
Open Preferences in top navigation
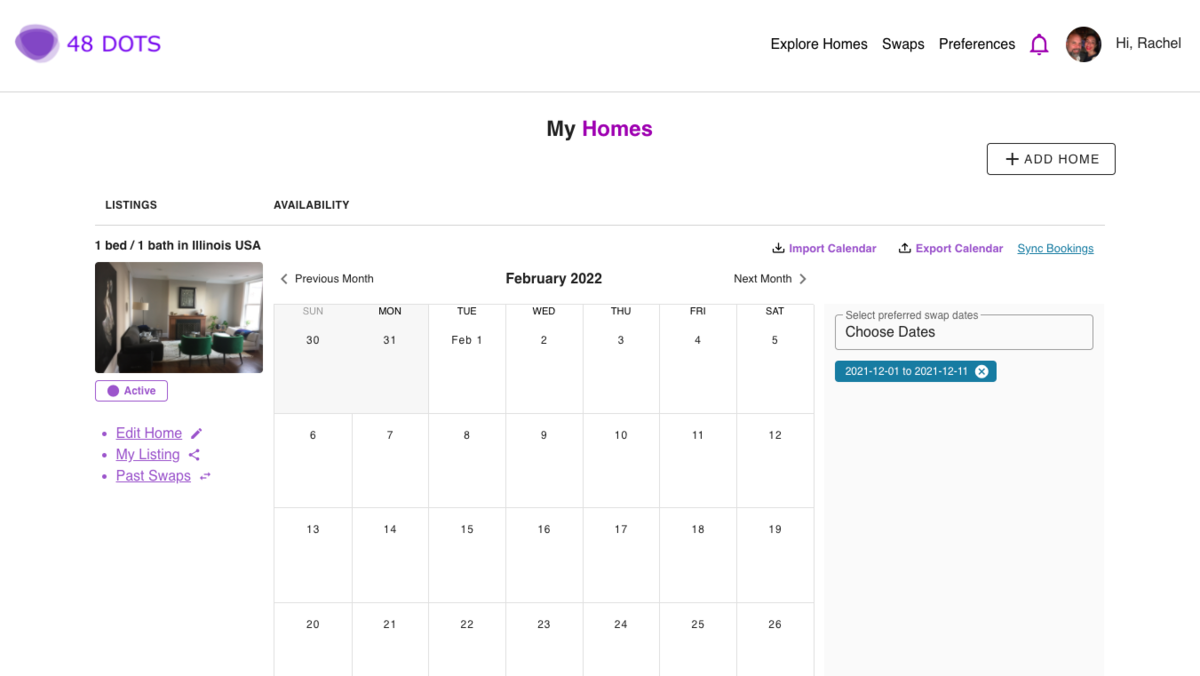977,44
